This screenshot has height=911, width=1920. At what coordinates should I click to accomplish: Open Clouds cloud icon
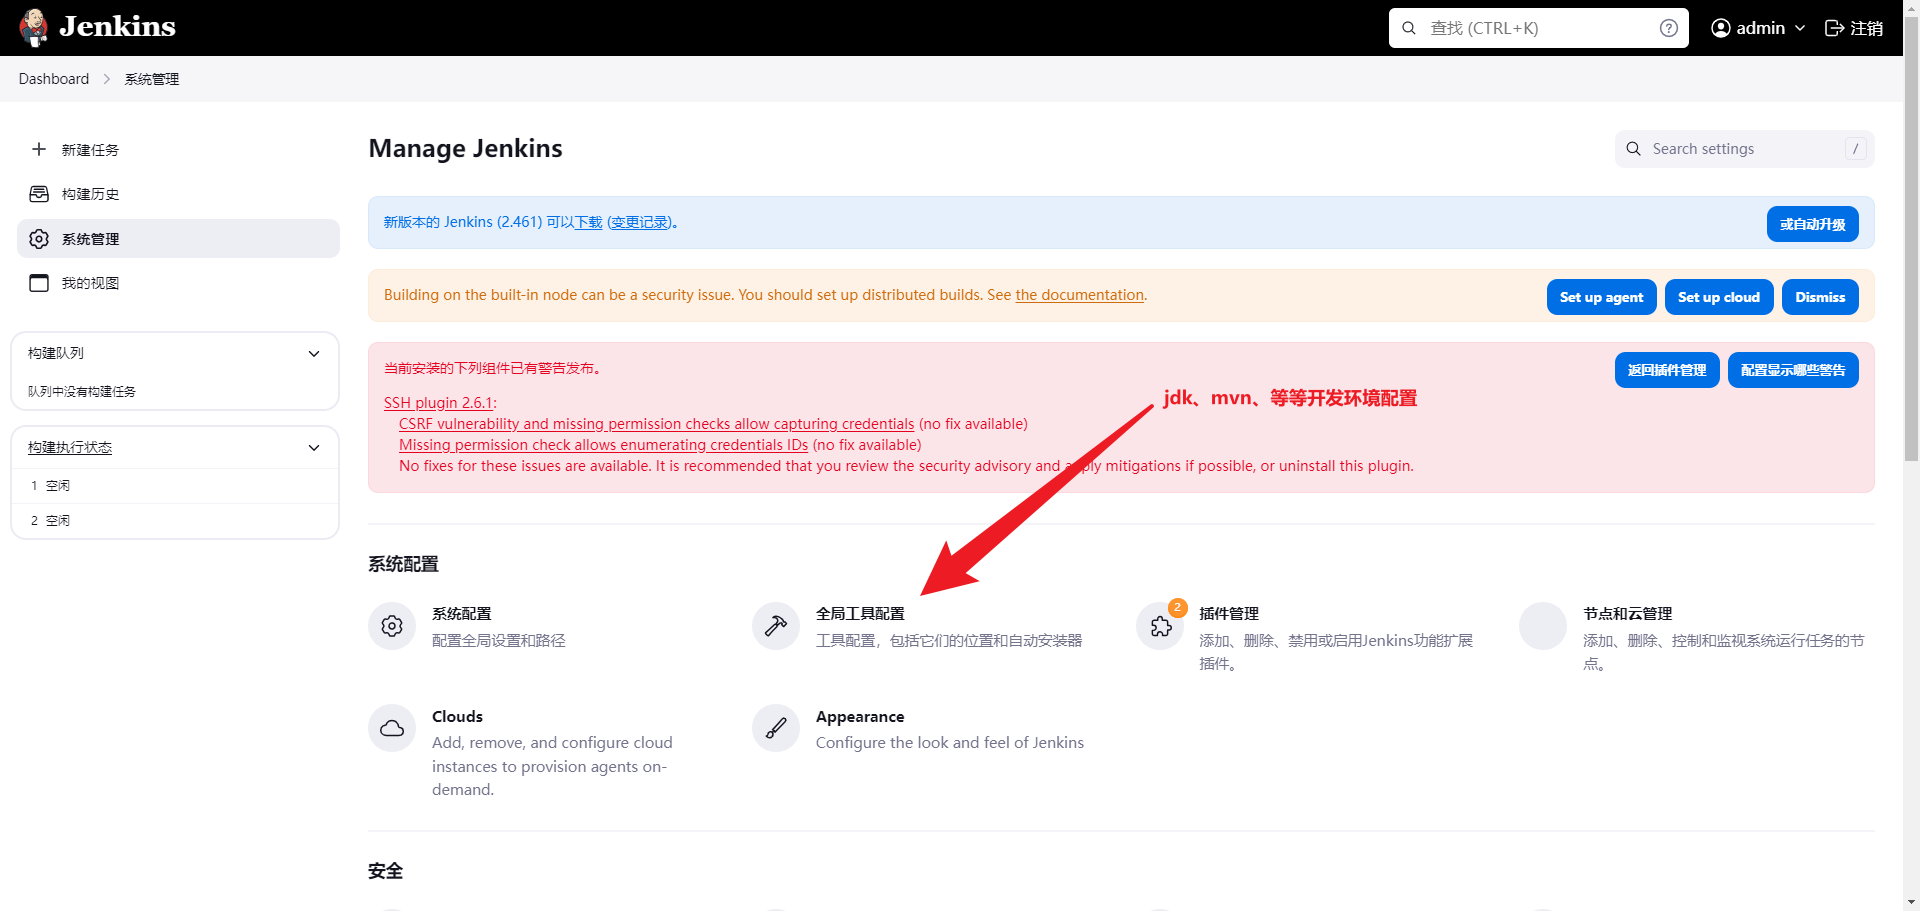pyautogui.click(x=392, y=728)
